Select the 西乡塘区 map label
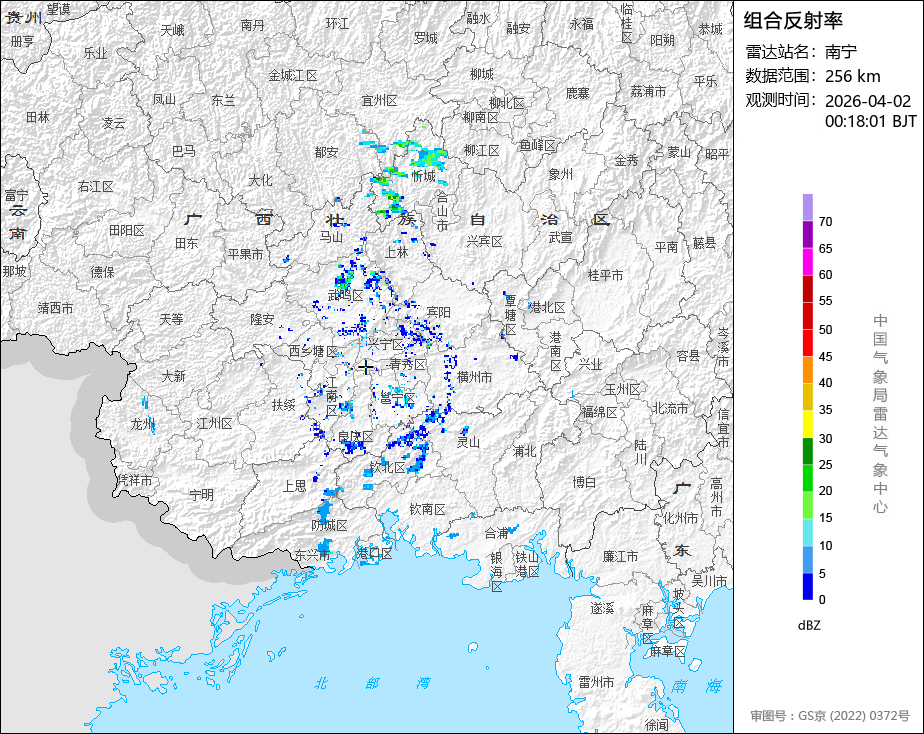This screenshot has height=734, width=924. (313, 352)
